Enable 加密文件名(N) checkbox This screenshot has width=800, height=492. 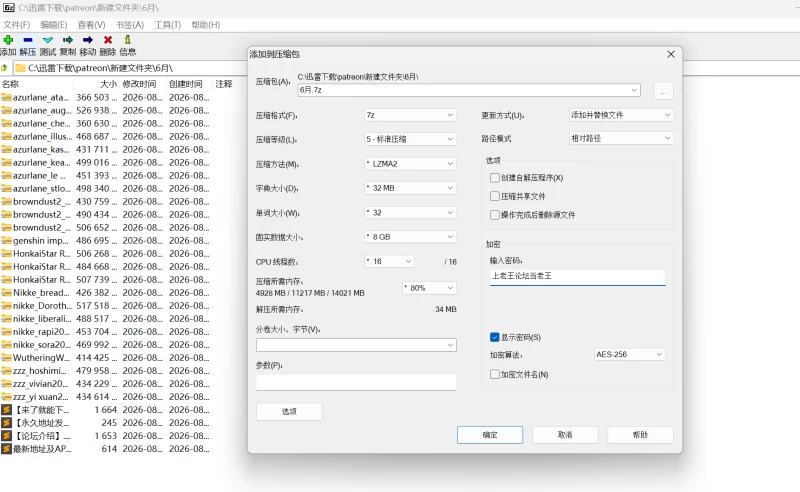[x=494, y=375]
